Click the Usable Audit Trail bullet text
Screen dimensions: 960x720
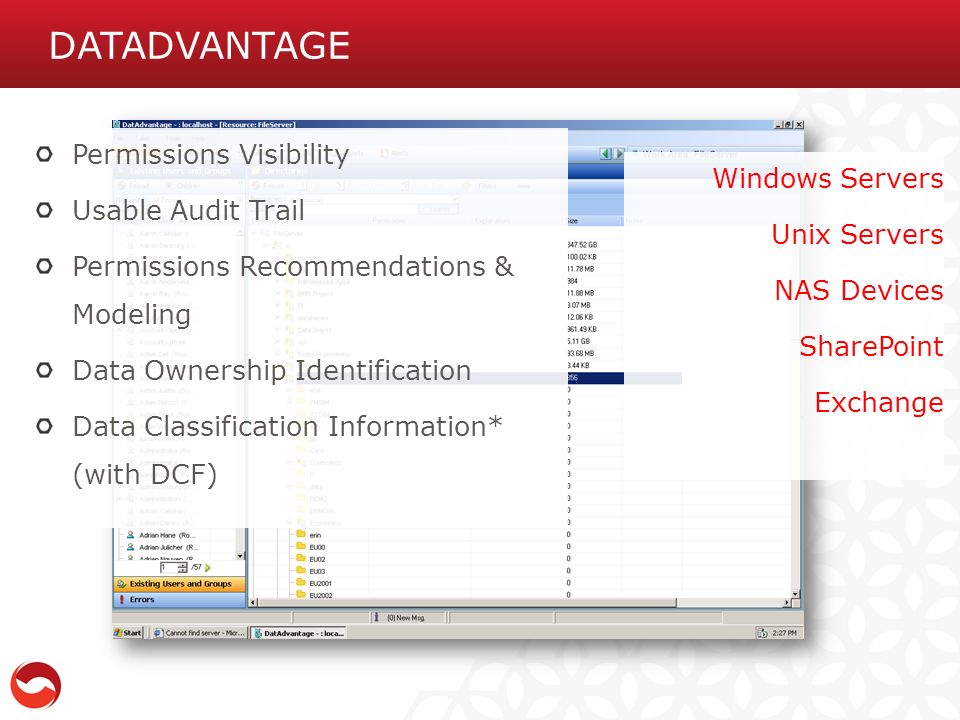point(189,211)
